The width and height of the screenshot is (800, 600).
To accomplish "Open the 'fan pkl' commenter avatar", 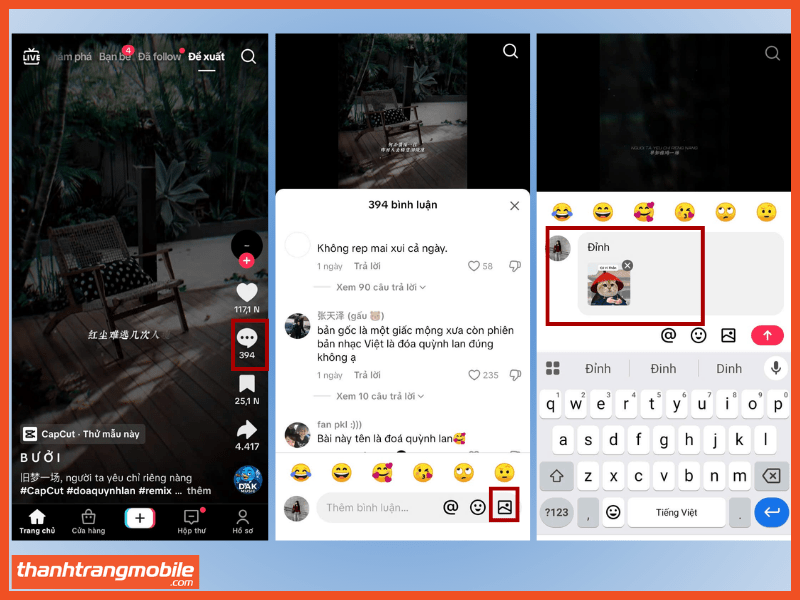I will click(297, 435).
